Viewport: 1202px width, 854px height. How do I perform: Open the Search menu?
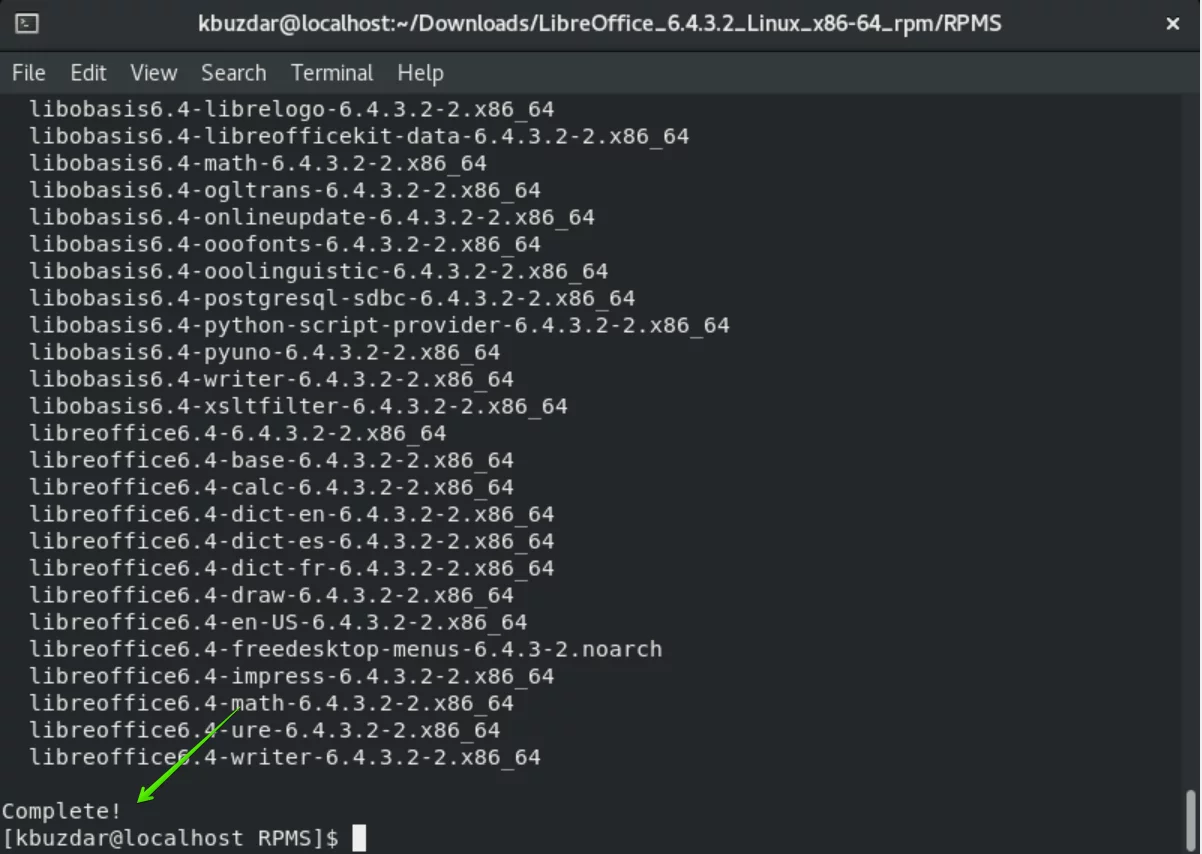coord(234,73)
